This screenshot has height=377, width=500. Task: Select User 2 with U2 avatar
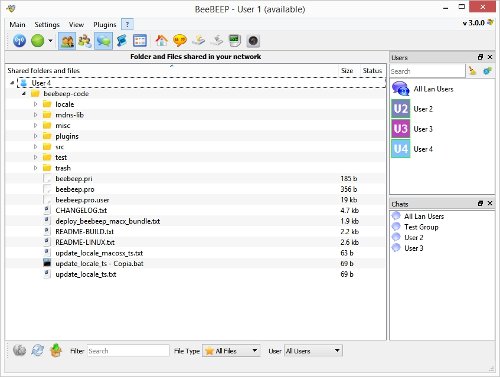coord(442,109)
